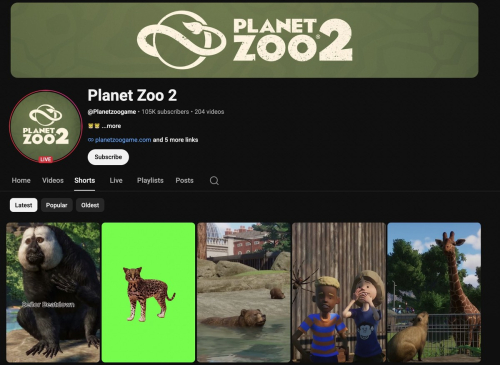500x365 pixels.
Task: Click the link chain icon beside planetzoogame.com
Action: (91, 140)
